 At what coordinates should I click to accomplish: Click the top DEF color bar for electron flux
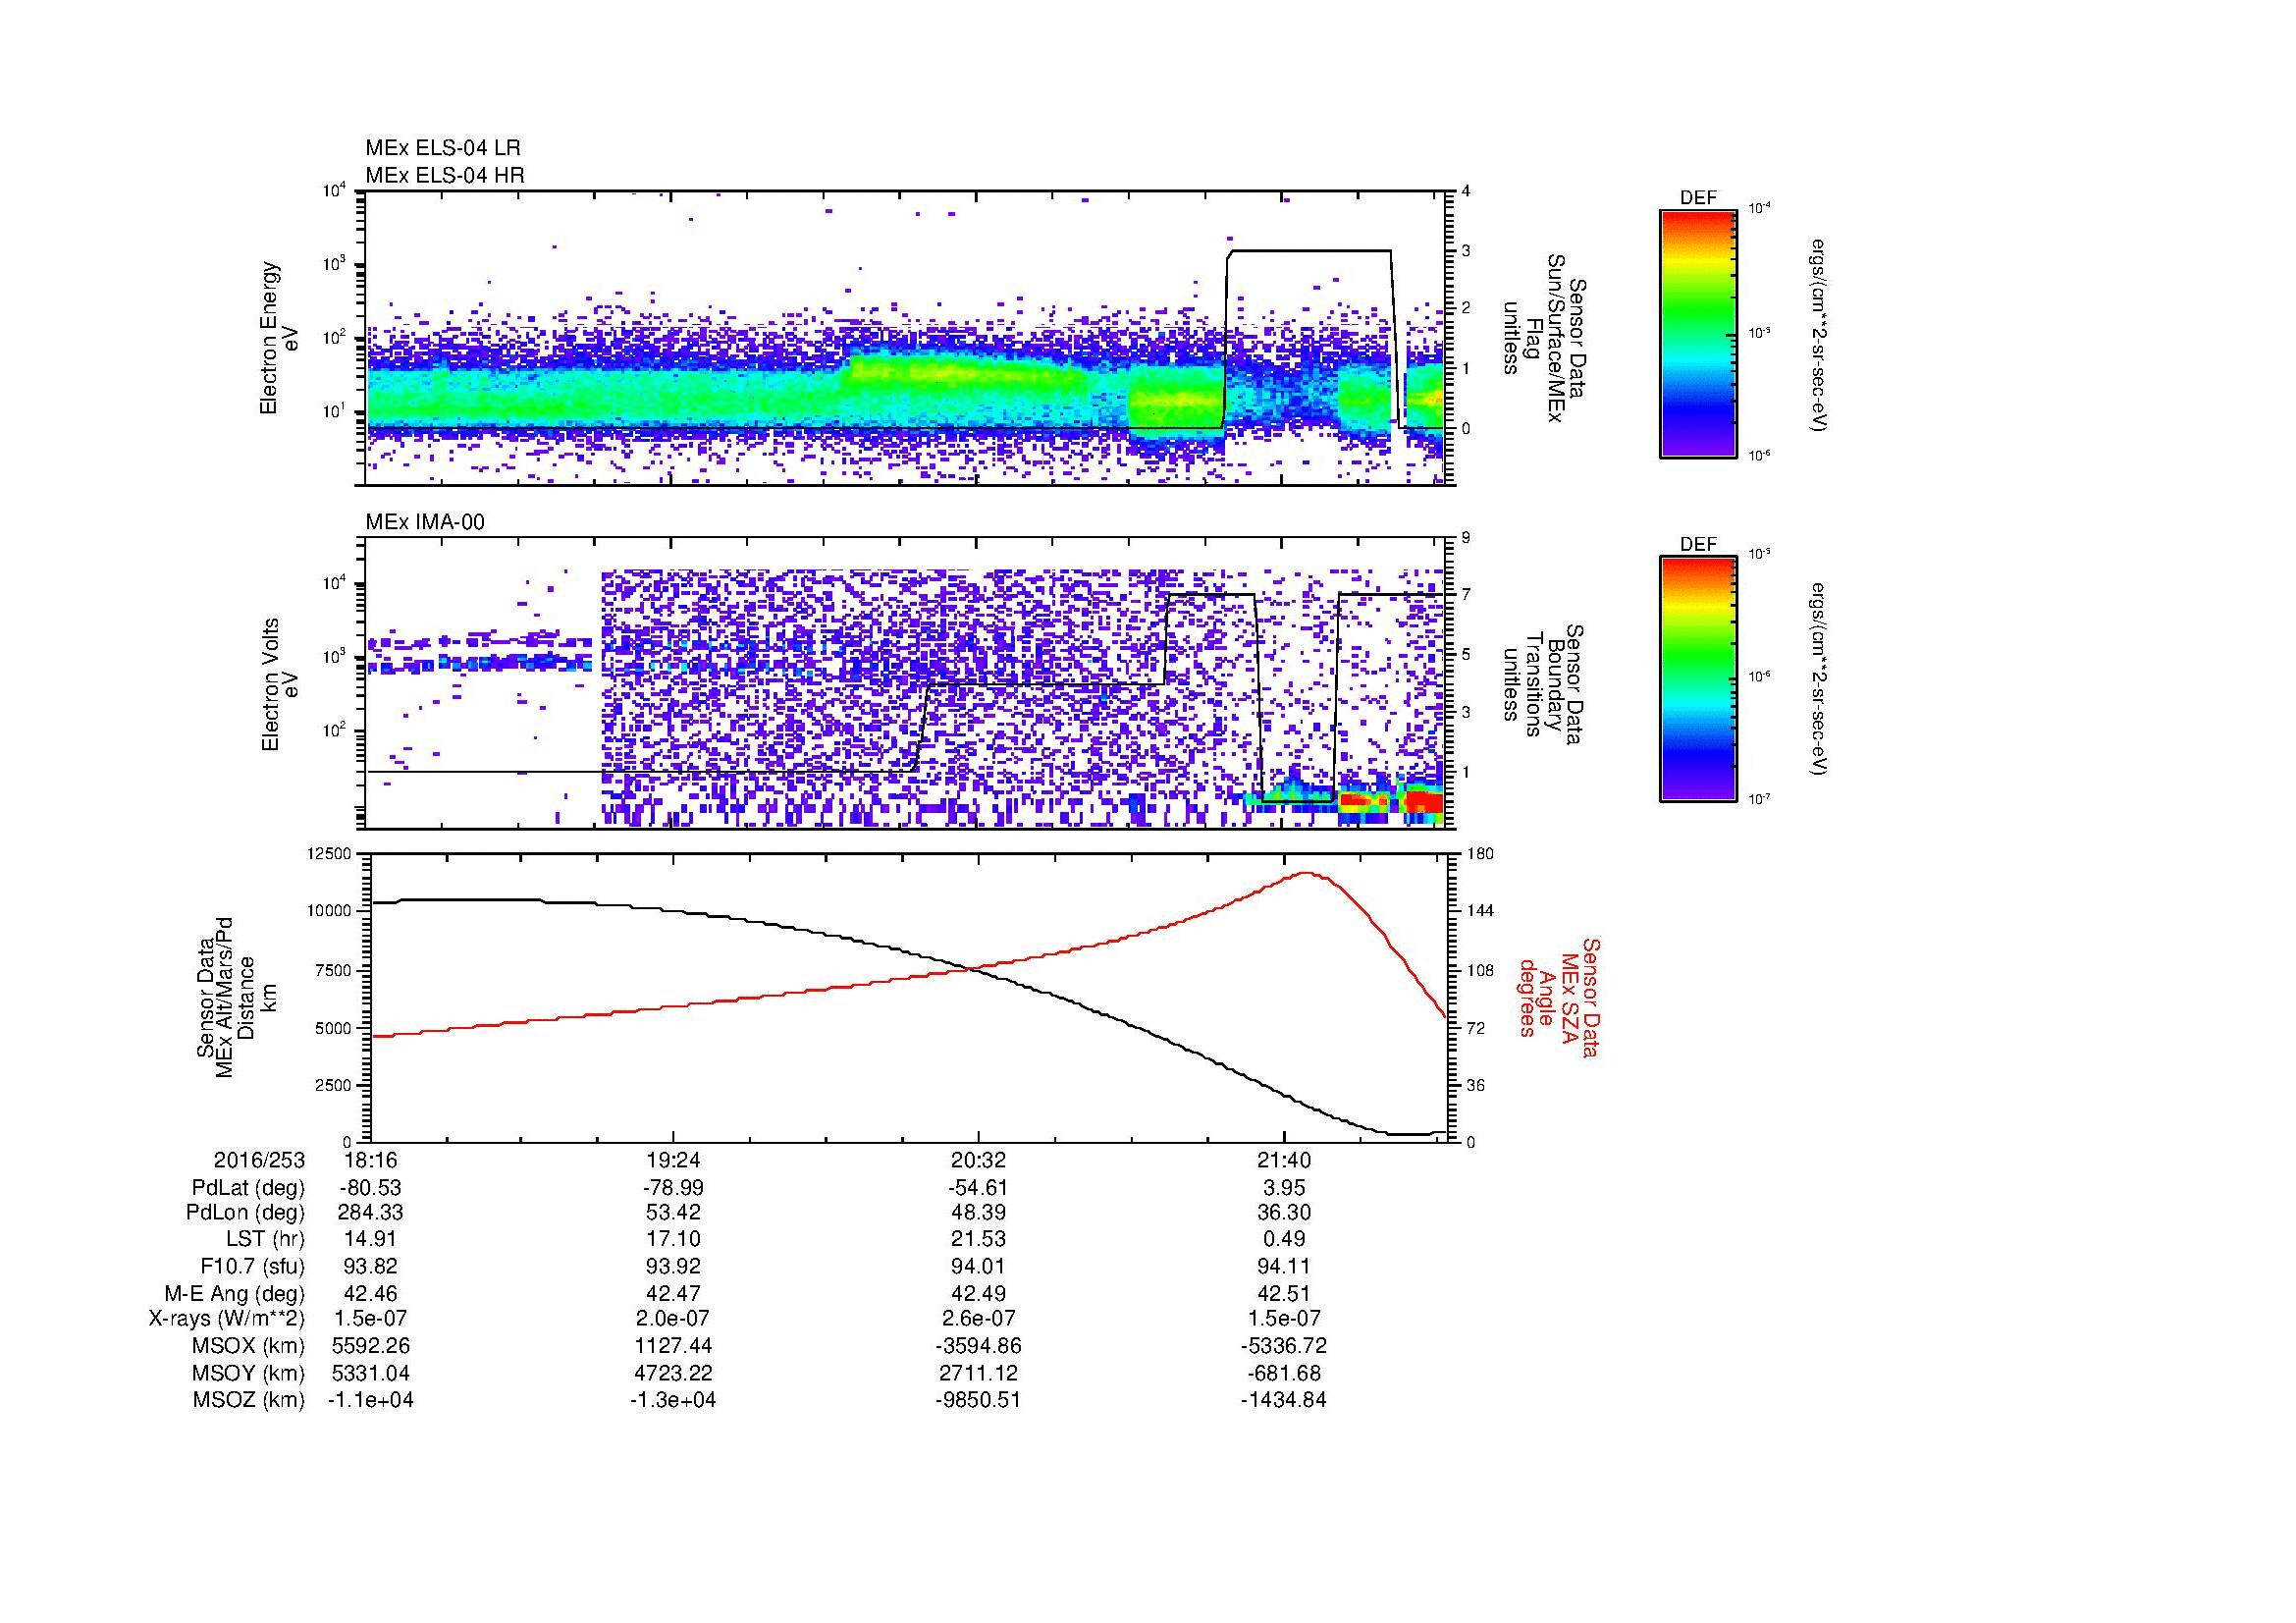tap(1698, 333)
